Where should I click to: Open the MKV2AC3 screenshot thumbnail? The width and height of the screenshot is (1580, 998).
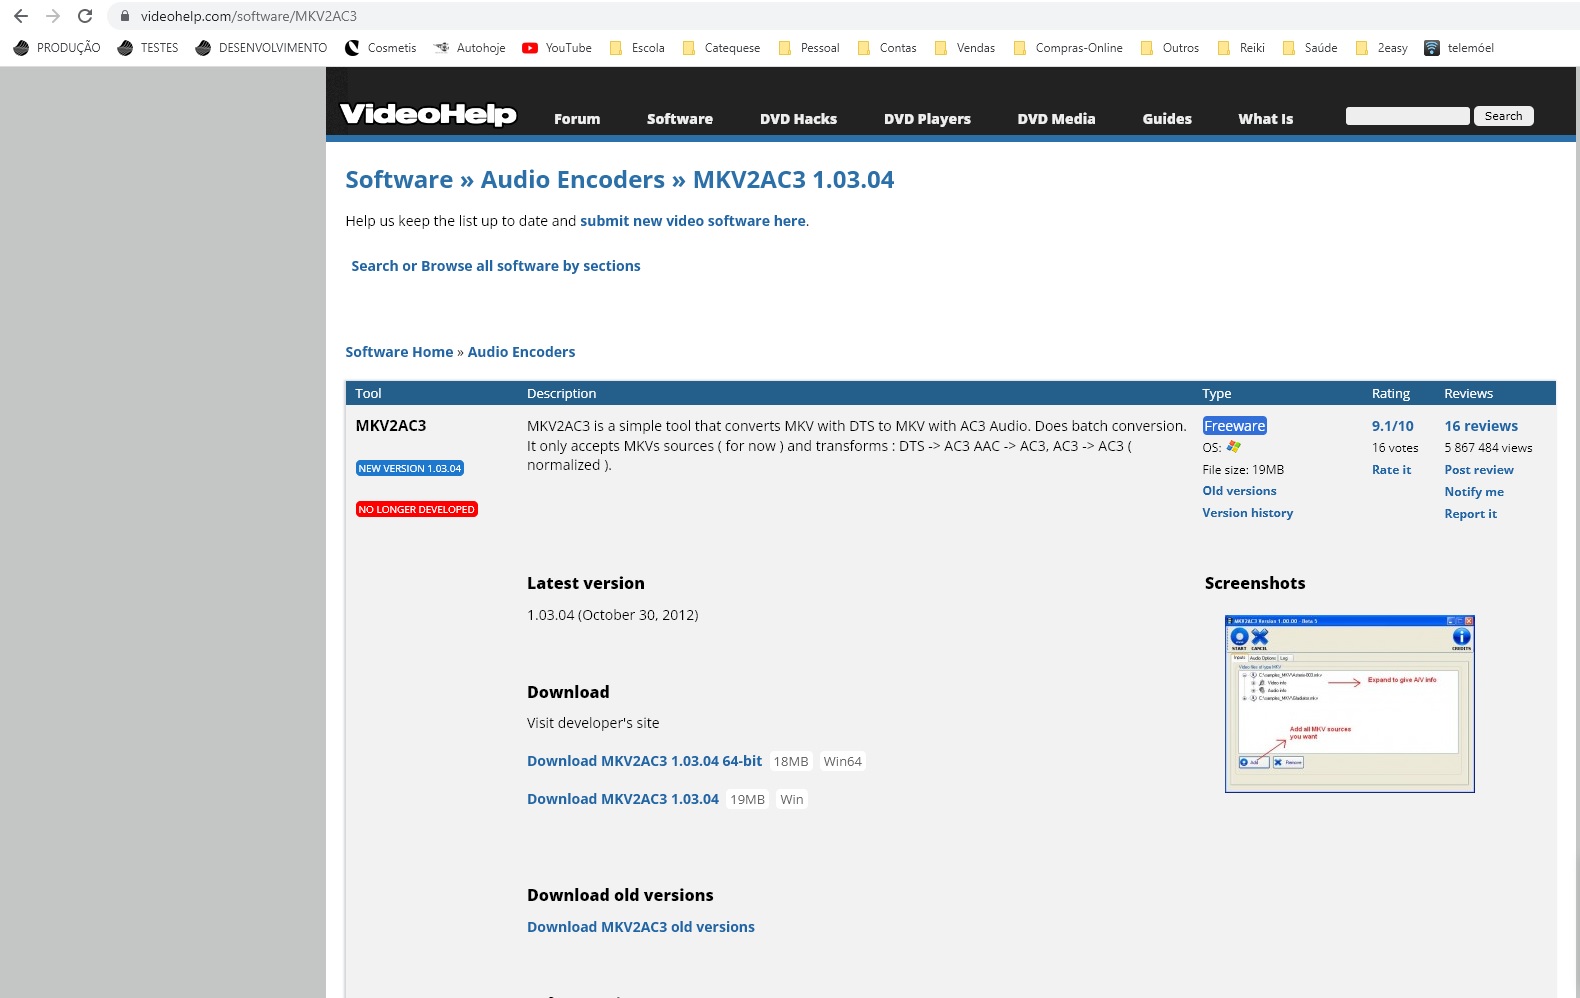(x=1350, y=704)
